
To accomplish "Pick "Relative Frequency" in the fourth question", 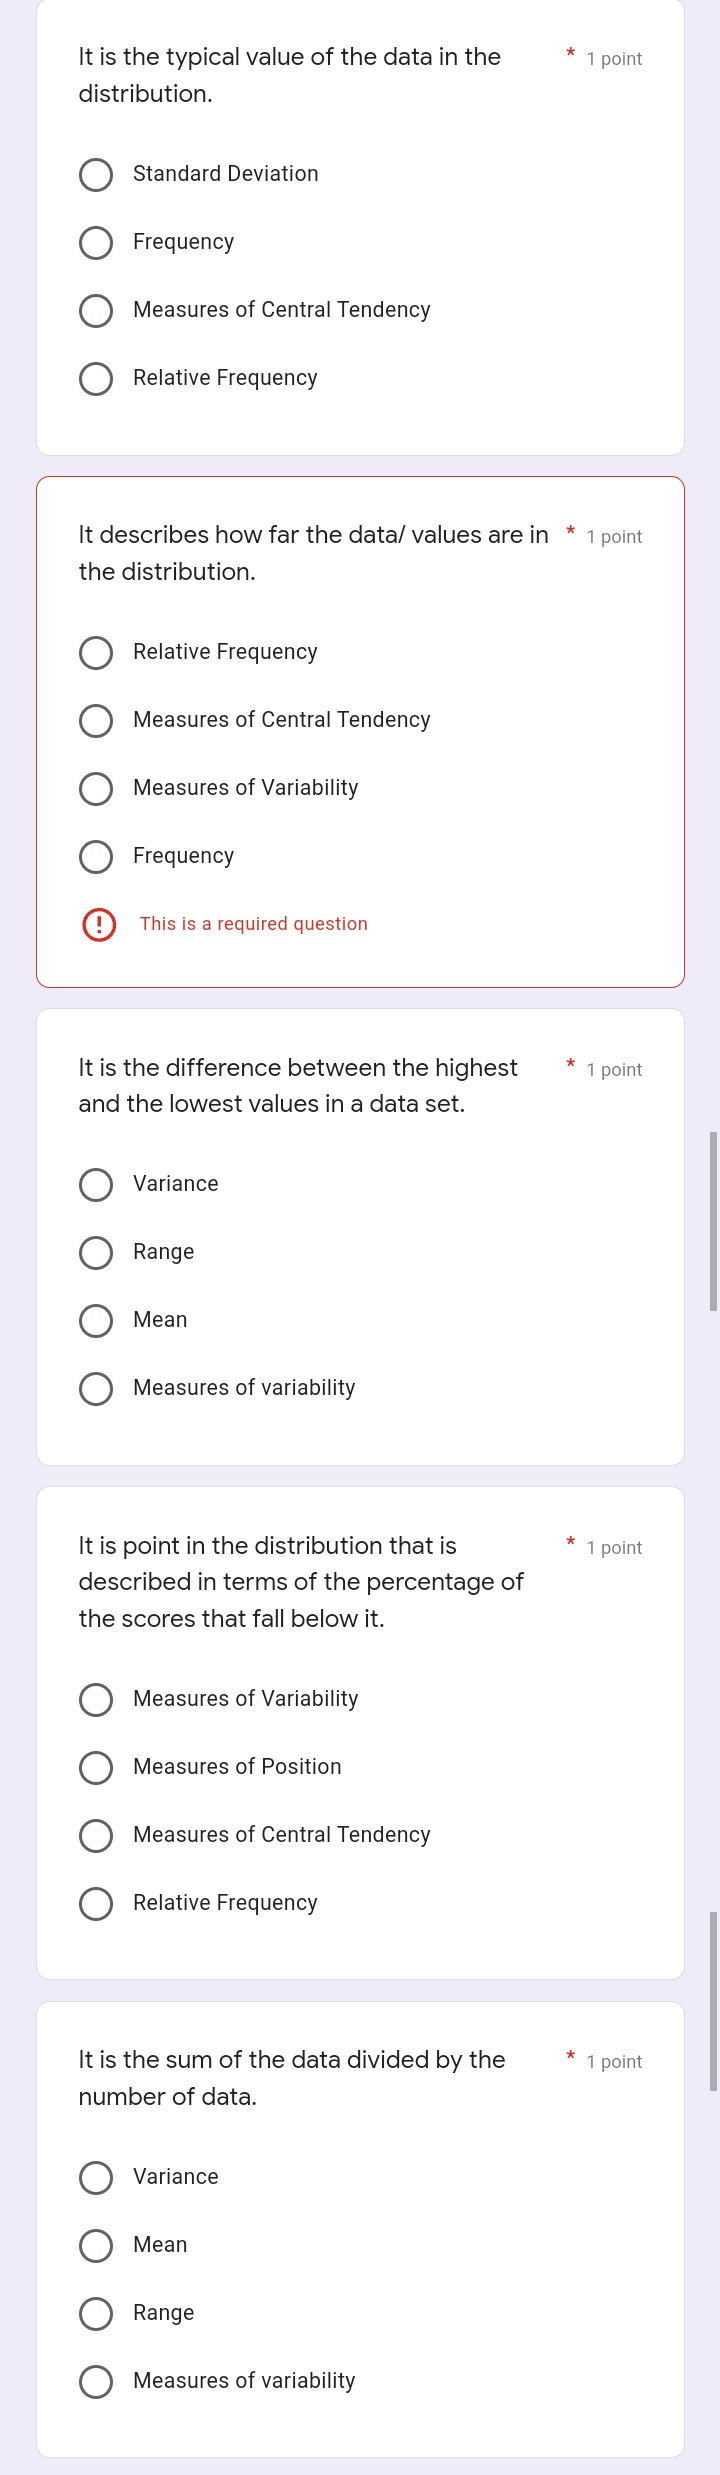I will [96, 1904].
